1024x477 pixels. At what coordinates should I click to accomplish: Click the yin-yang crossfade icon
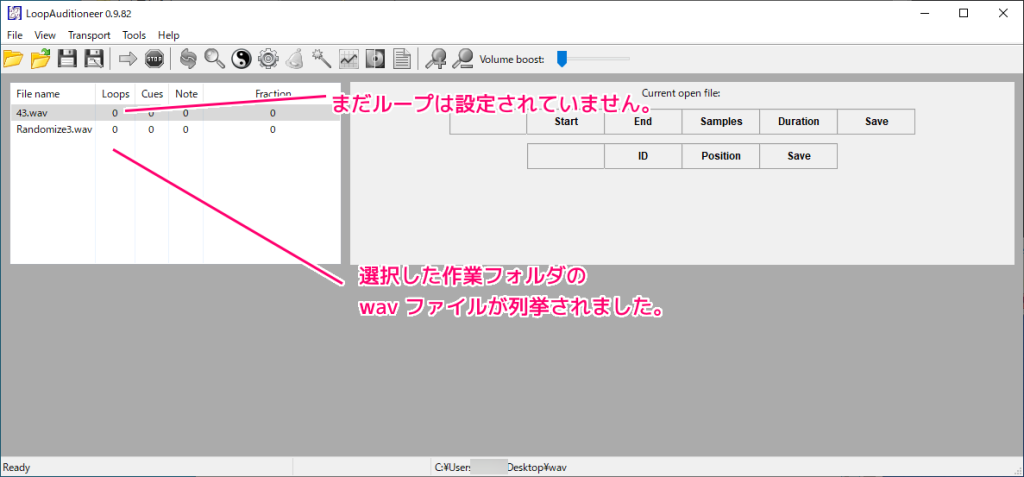(x=241, y=59)
